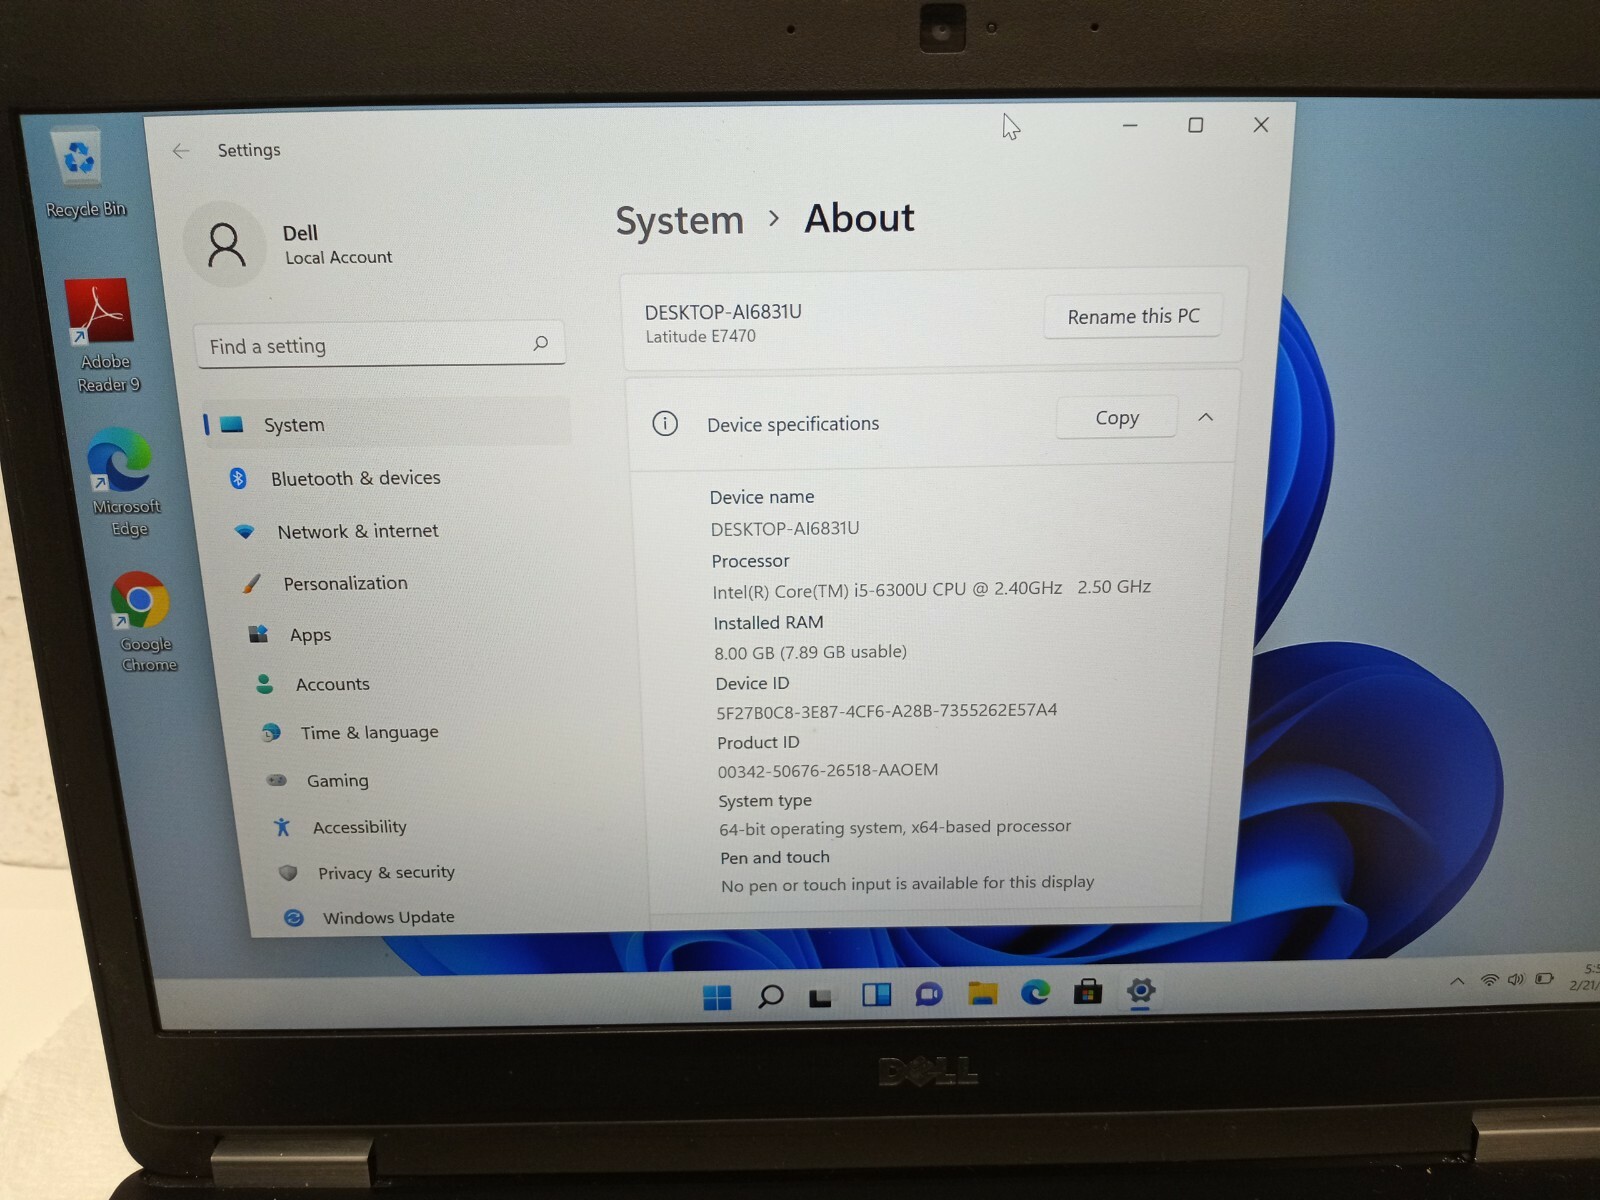
Task: Click the battery icon in system tray
Action: coord(1545,978)
